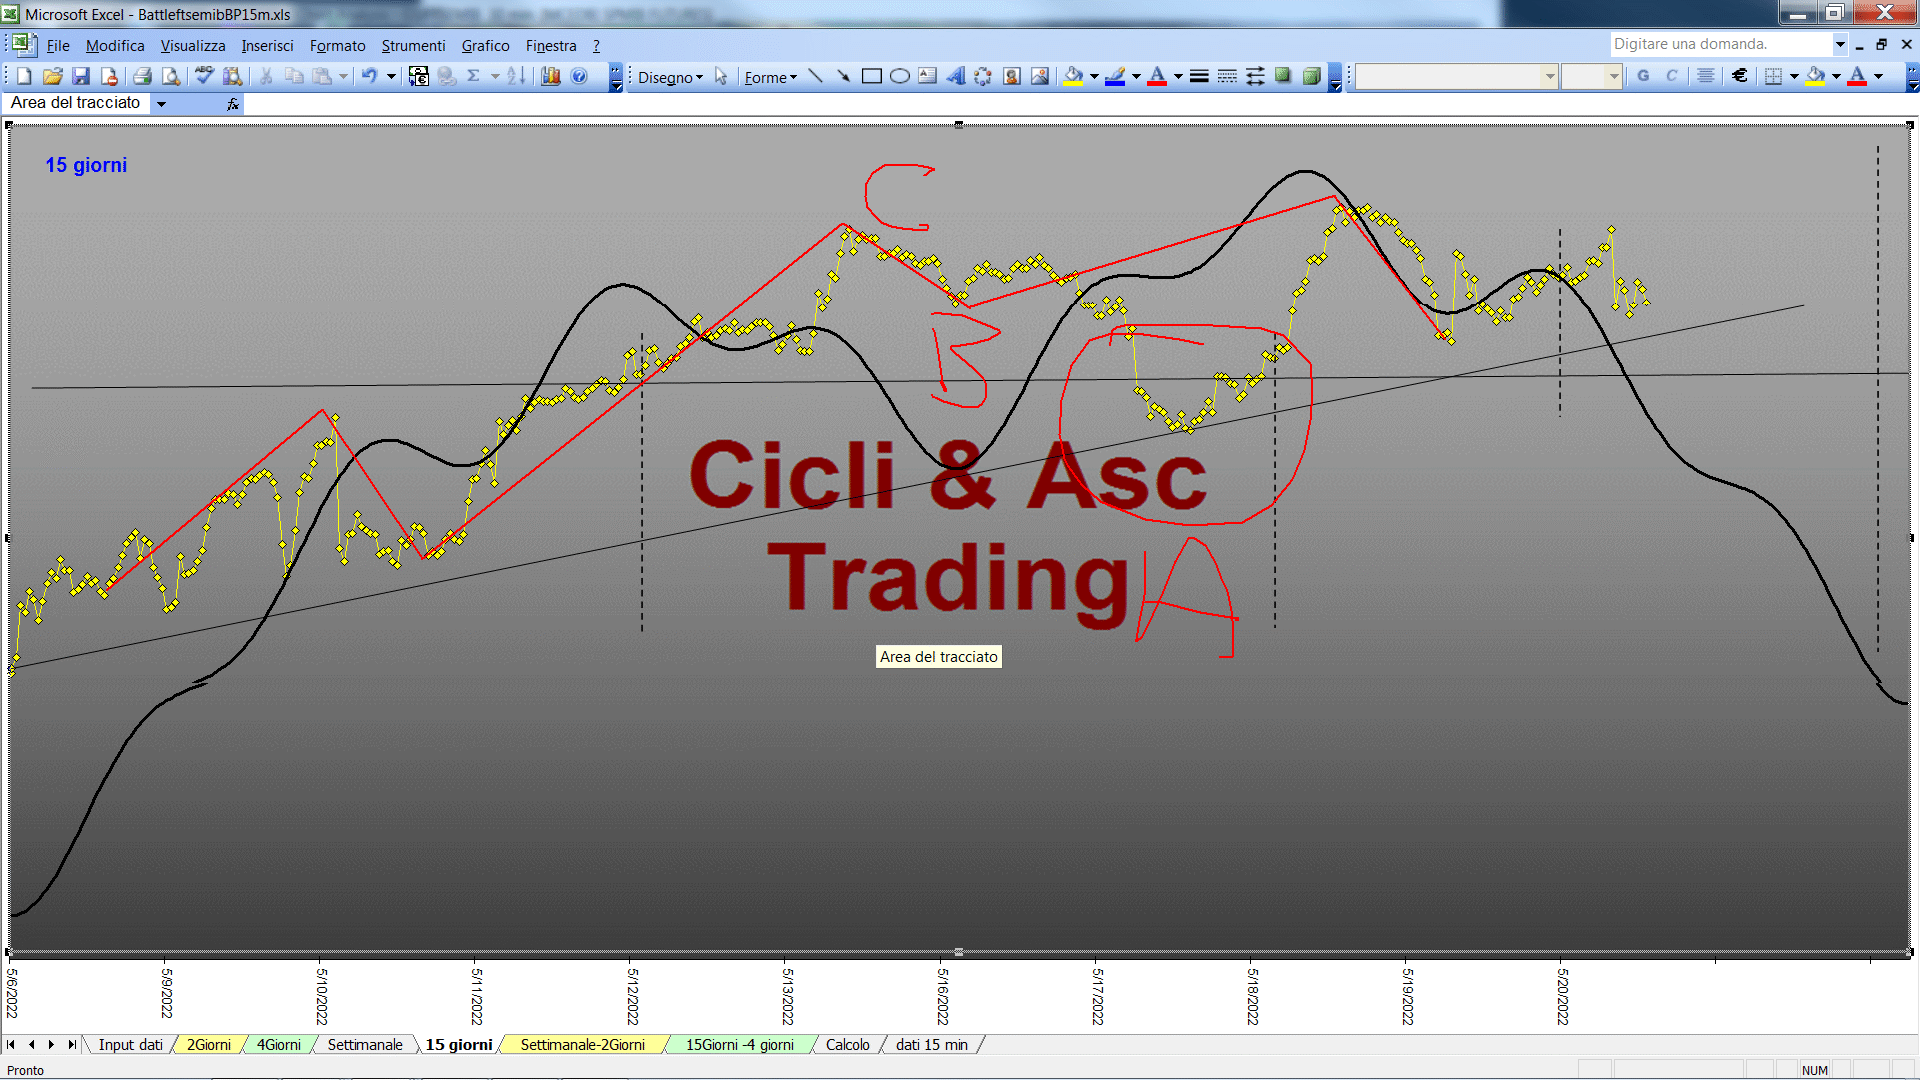
Task: Apply the blue drawing line color
Action: (x=1116, y=76)
